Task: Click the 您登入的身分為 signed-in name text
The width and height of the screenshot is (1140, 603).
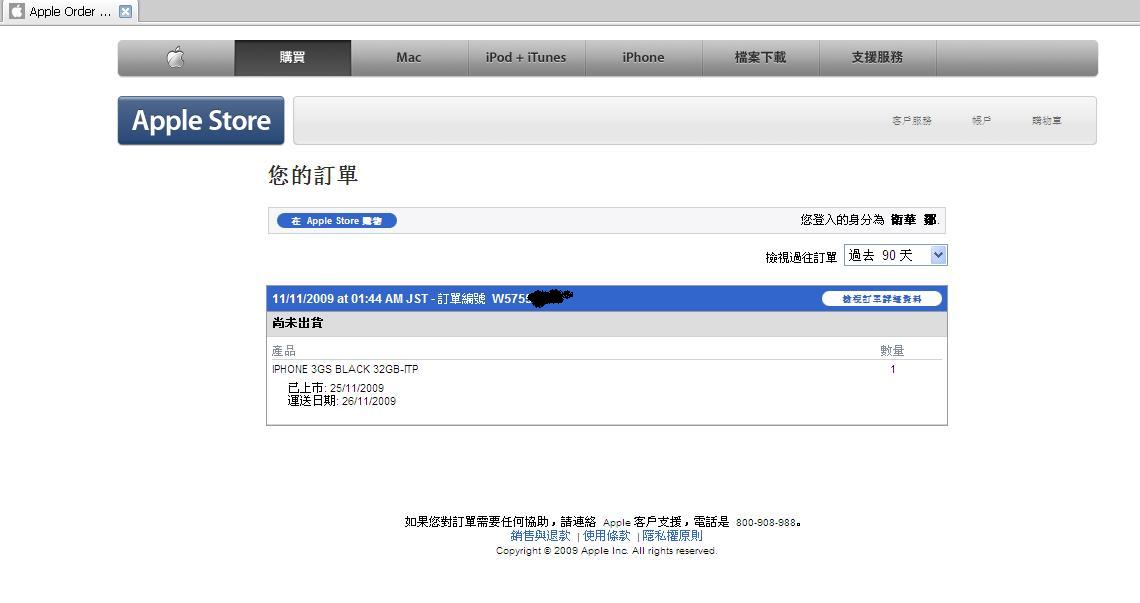Action: click(x=870, y=220)
